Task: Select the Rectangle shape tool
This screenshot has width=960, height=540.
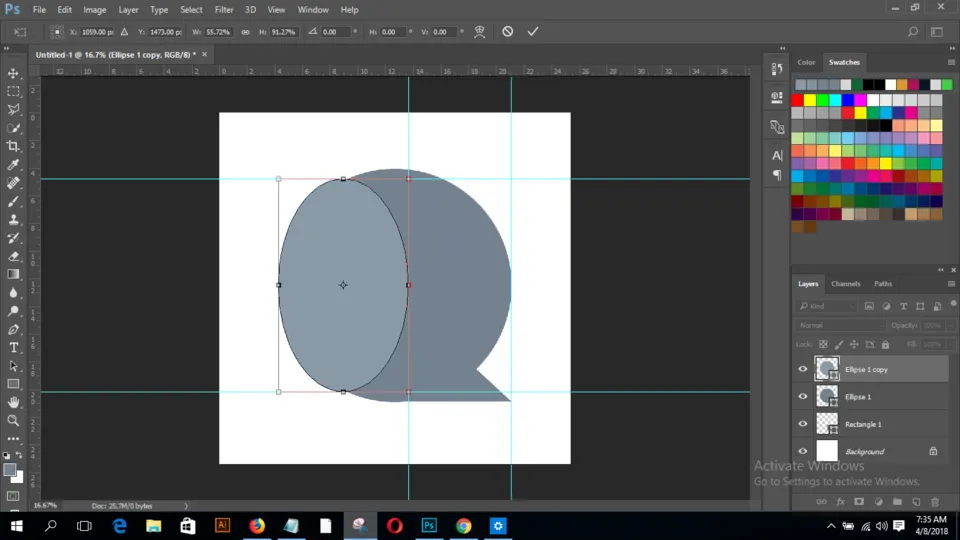Action: [x=13, y=384]
